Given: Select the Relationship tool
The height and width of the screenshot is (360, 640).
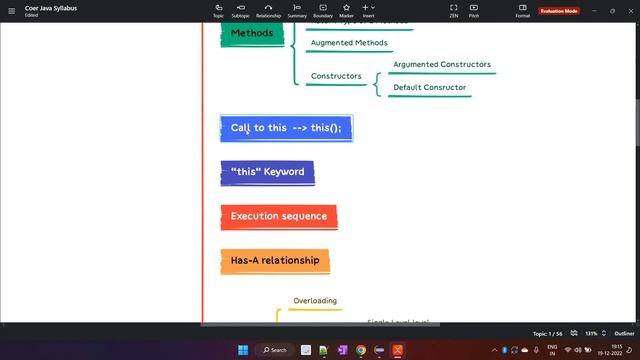Looking at the screenshot, I should [268, 11].
